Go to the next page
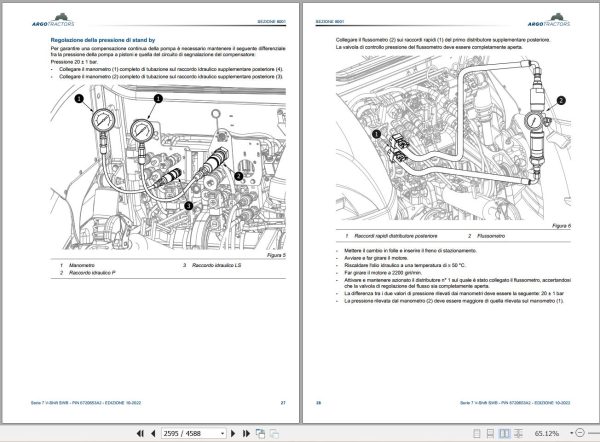The height and width of the screenshot is (442, 600). (233, 434)
